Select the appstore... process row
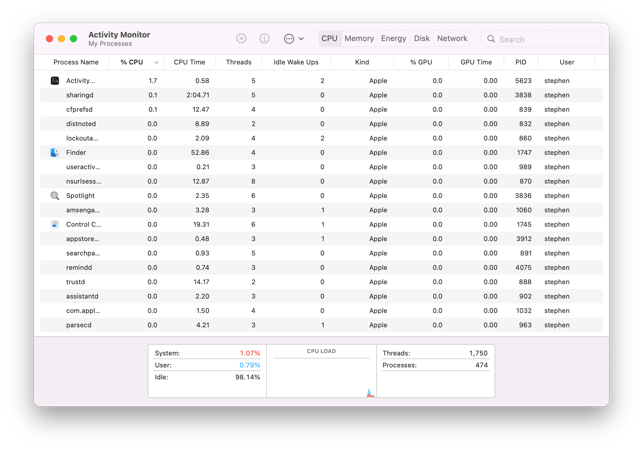This screenshot has width=643, height=451. [322, 239]
